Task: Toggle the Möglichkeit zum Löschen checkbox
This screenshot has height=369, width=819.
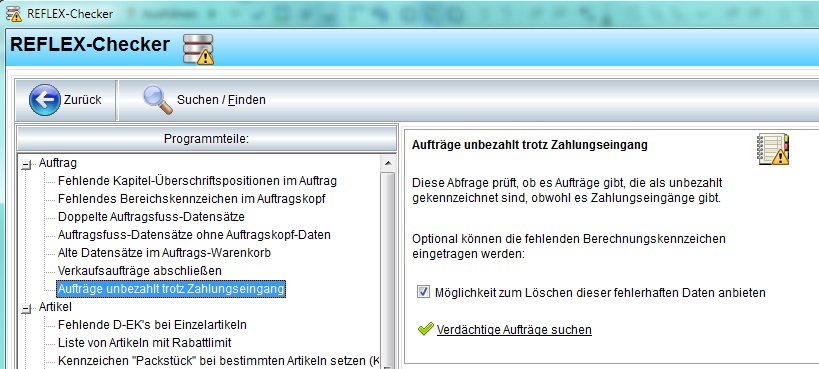Action: click(x=423, y=292)
